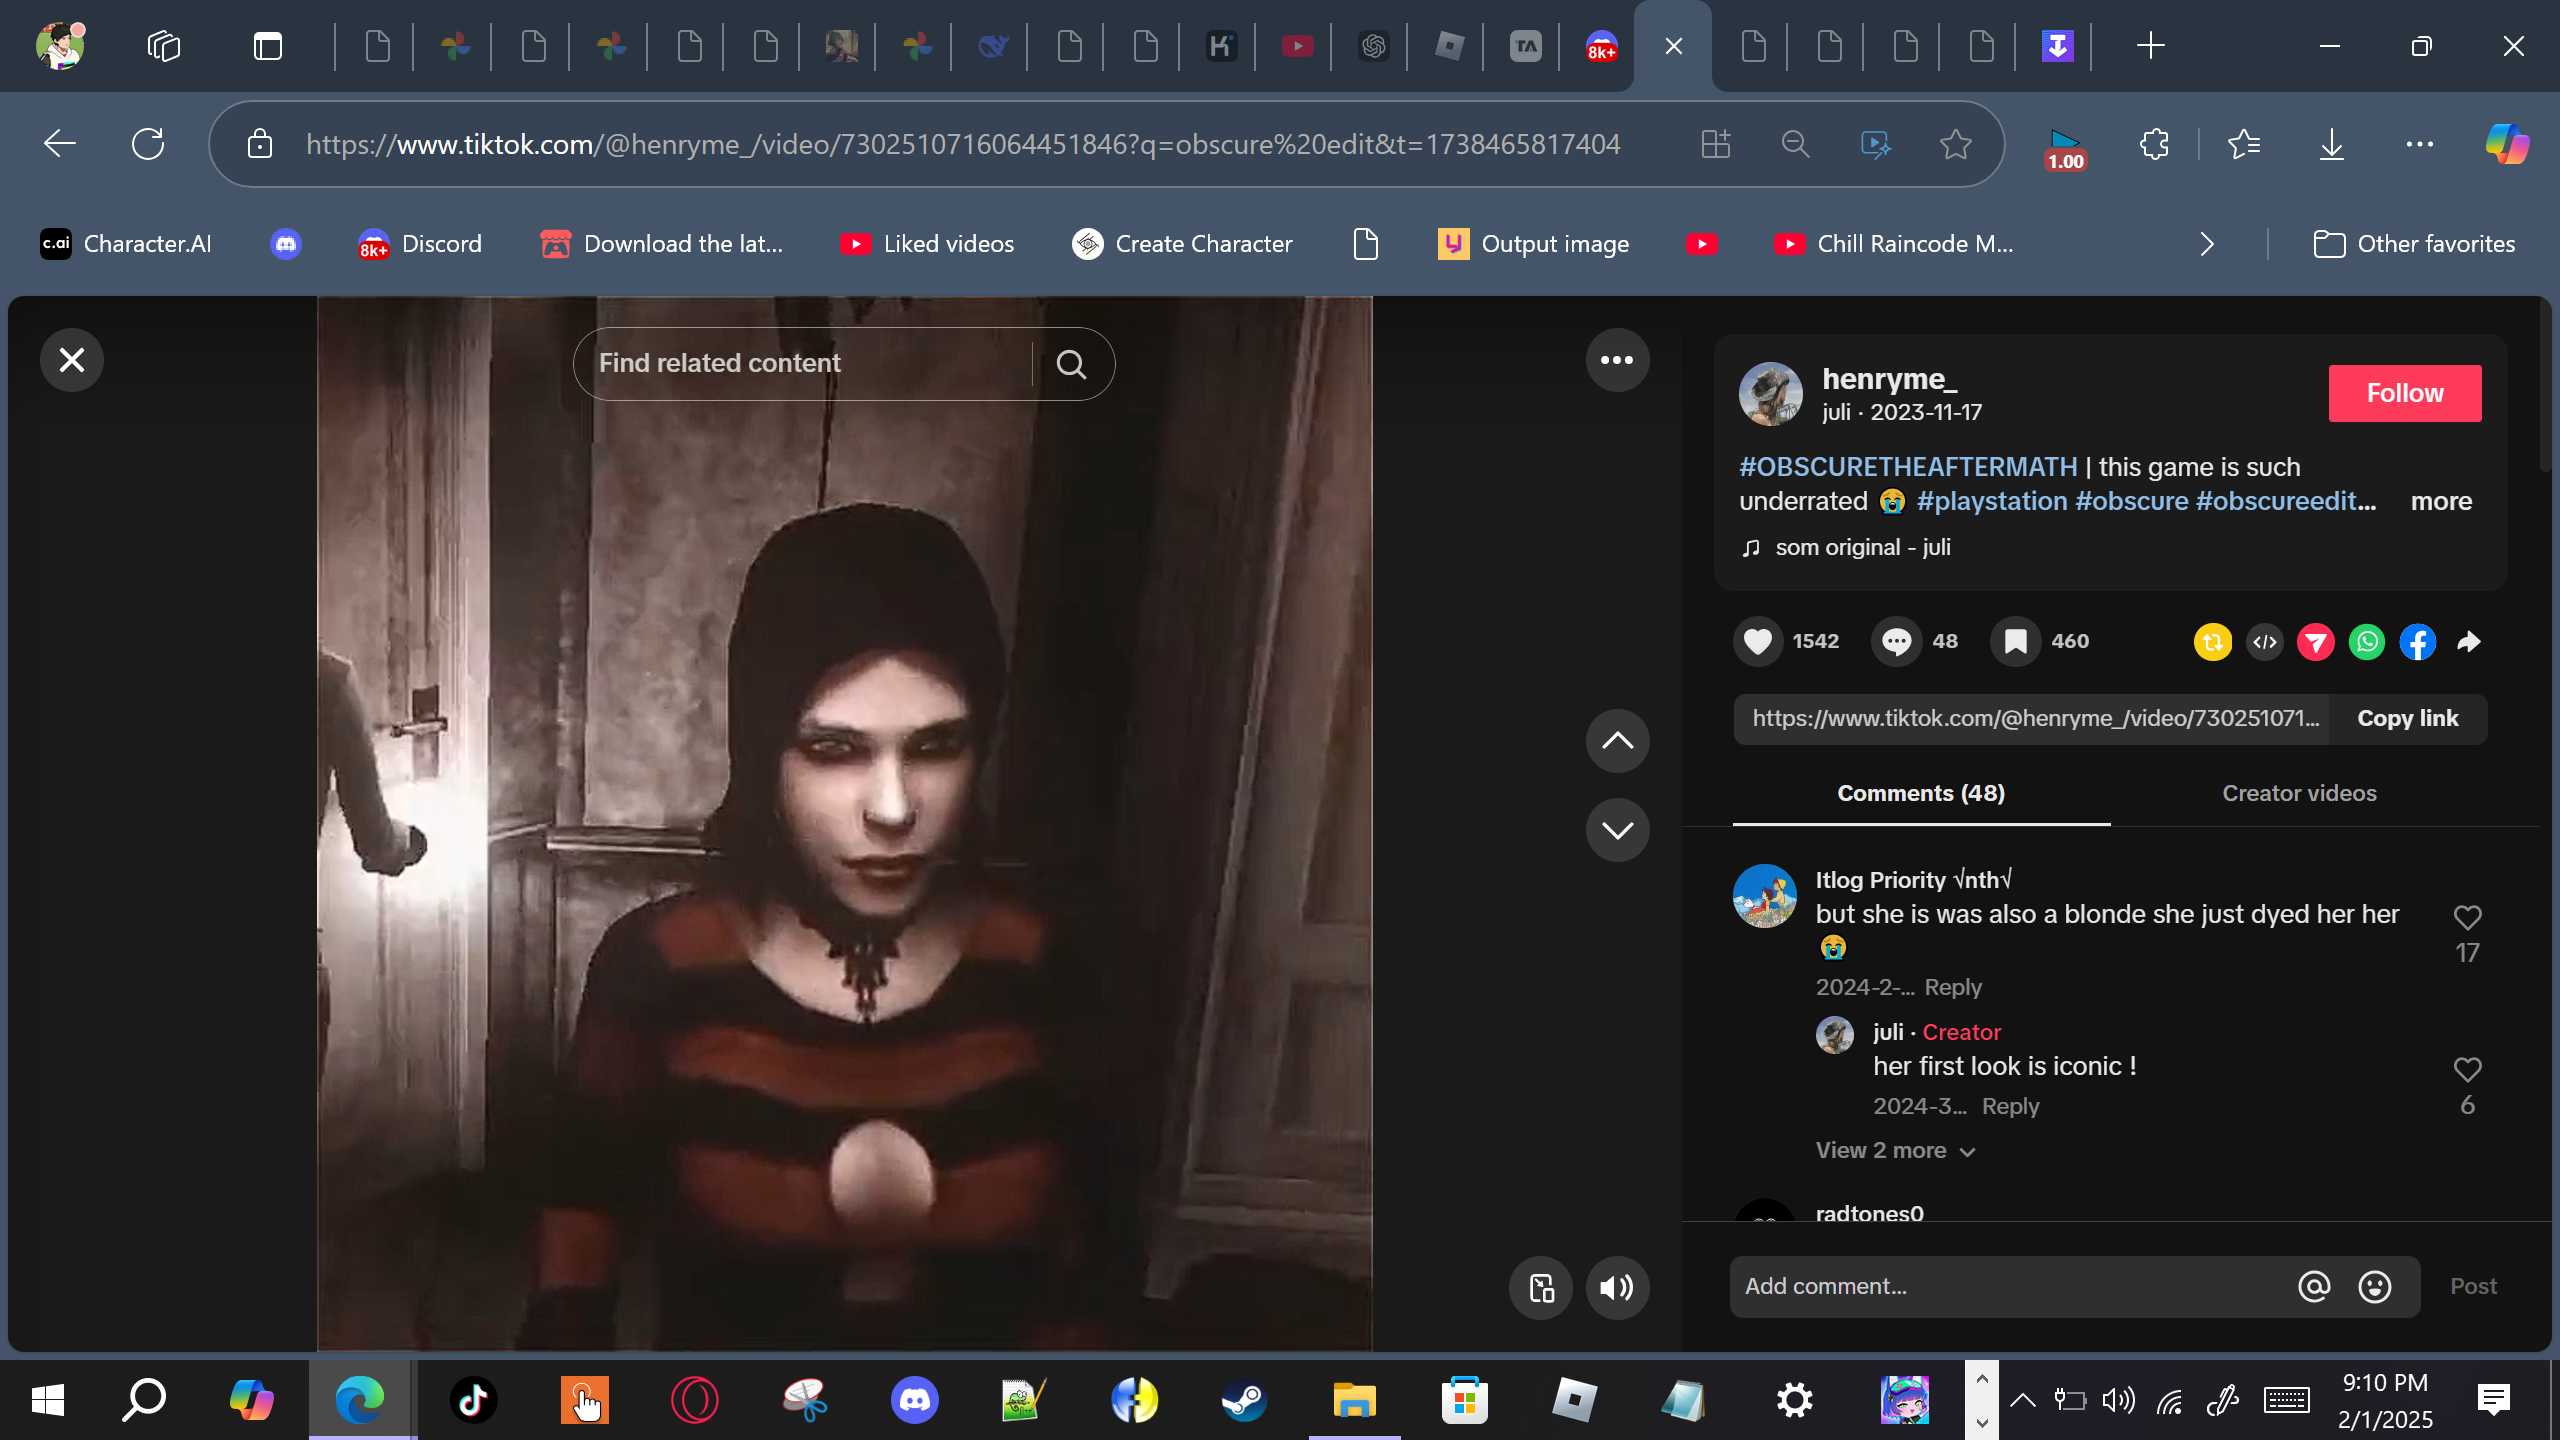
Task: Click the mention @ icon
Action: 2314,1286
